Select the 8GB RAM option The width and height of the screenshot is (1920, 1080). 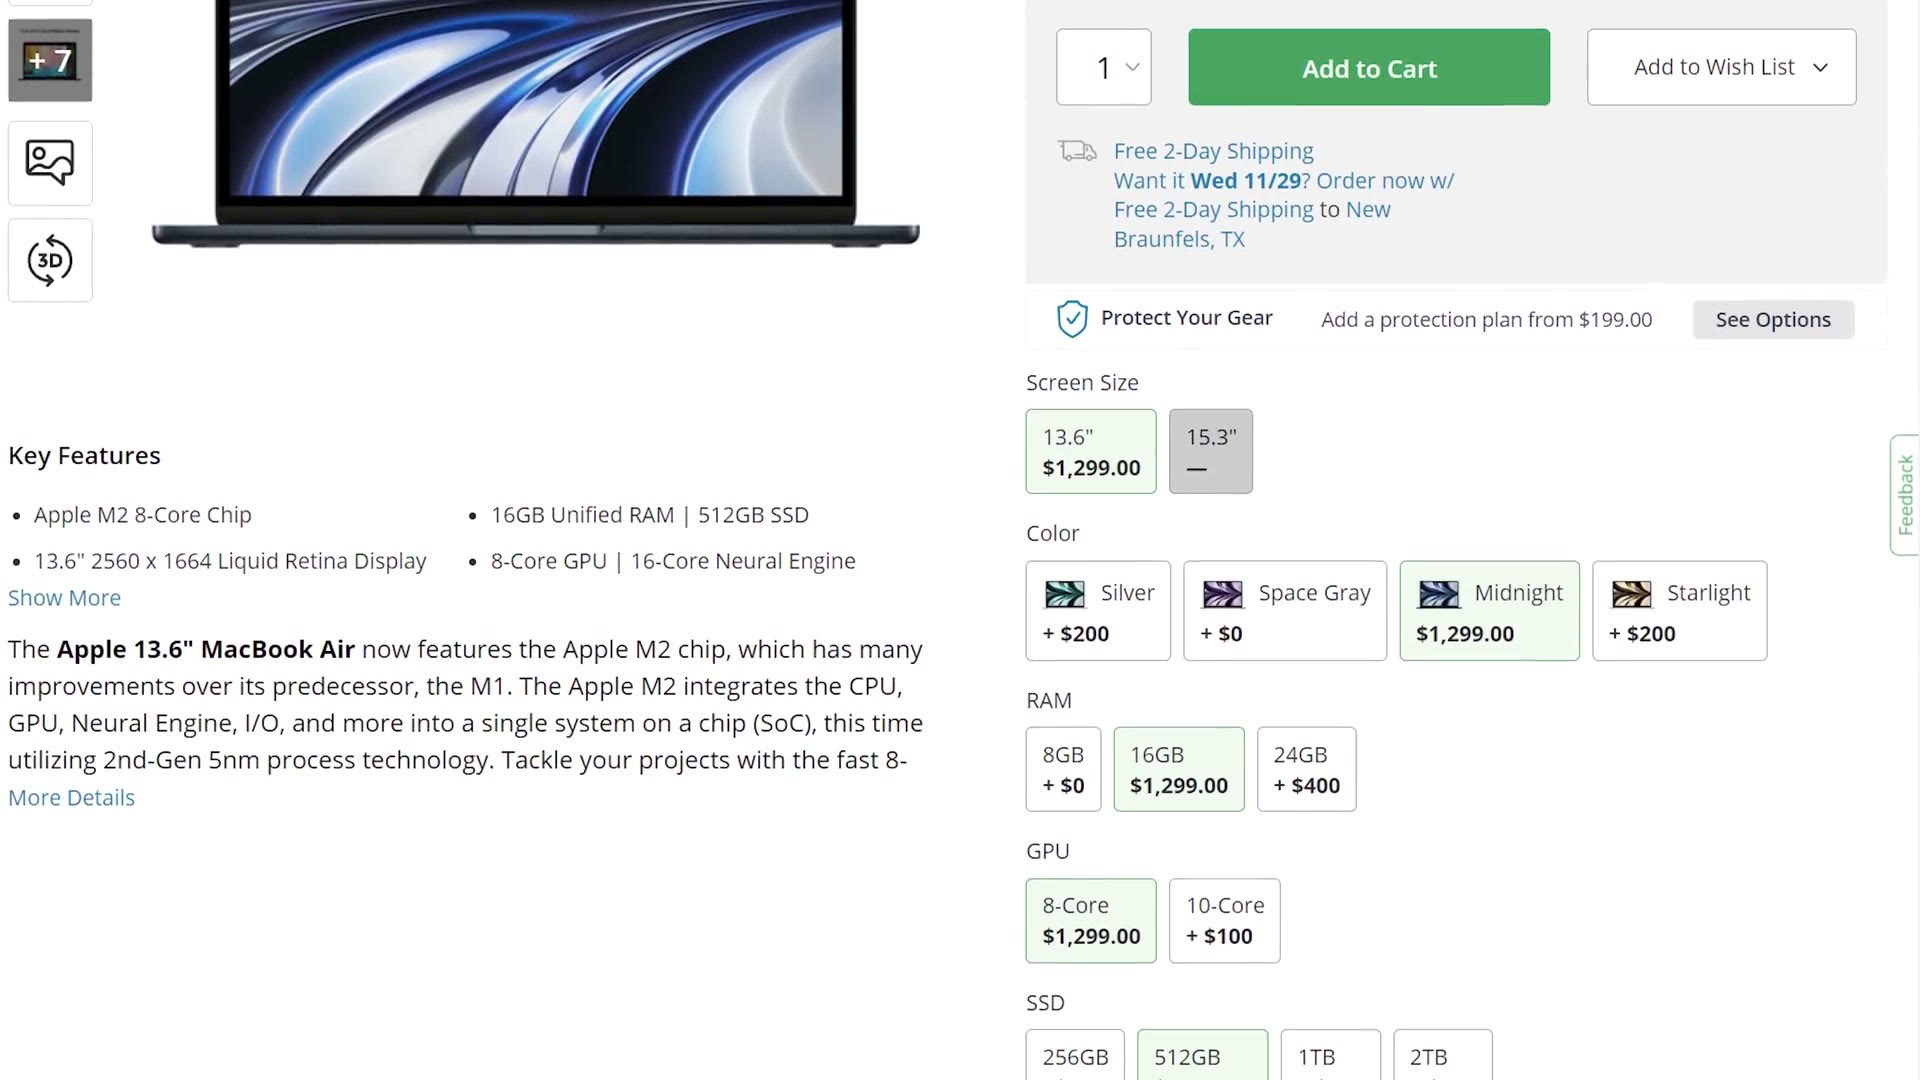pyautogui.click(x=1063, y=769)
